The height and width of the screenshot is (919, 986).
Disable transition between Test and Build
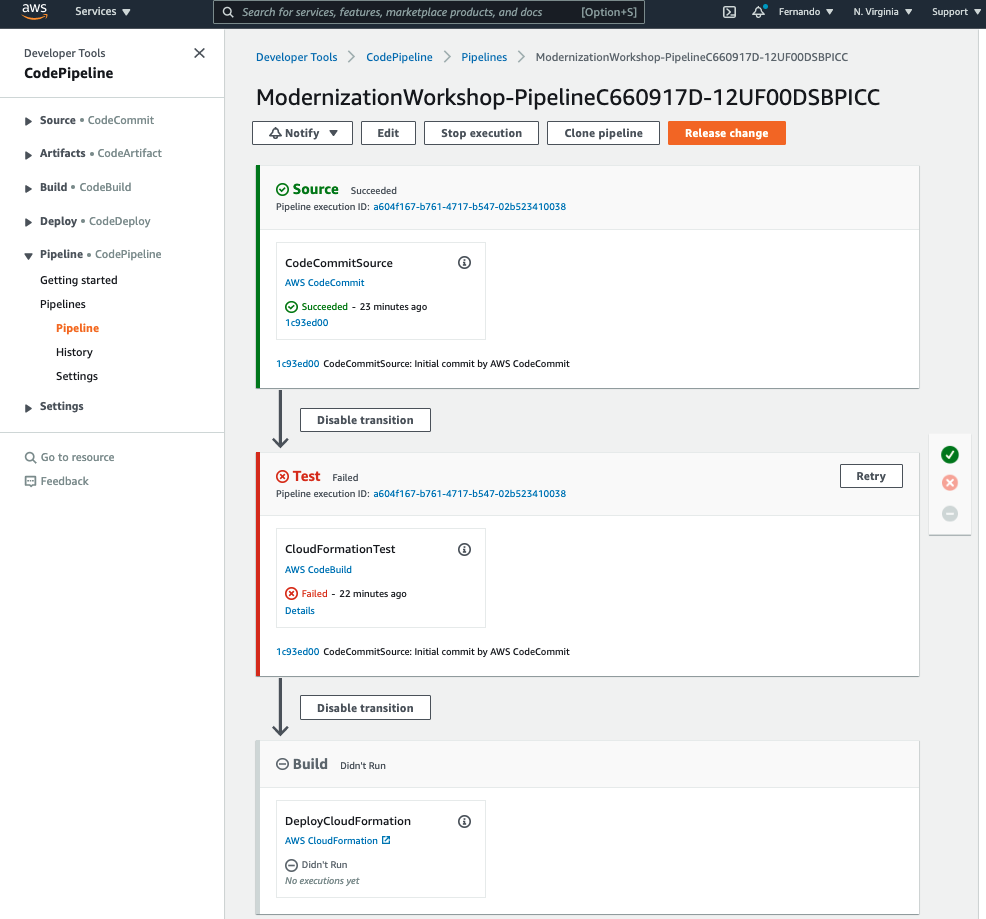tap(365, 708)
